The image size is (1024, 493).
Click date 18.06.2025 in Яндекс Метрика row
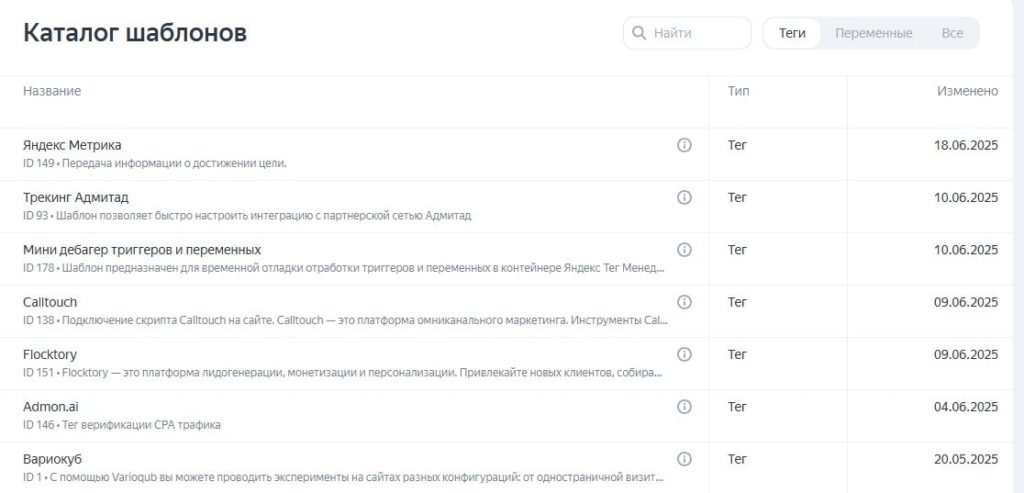click(x=966, y=145)
